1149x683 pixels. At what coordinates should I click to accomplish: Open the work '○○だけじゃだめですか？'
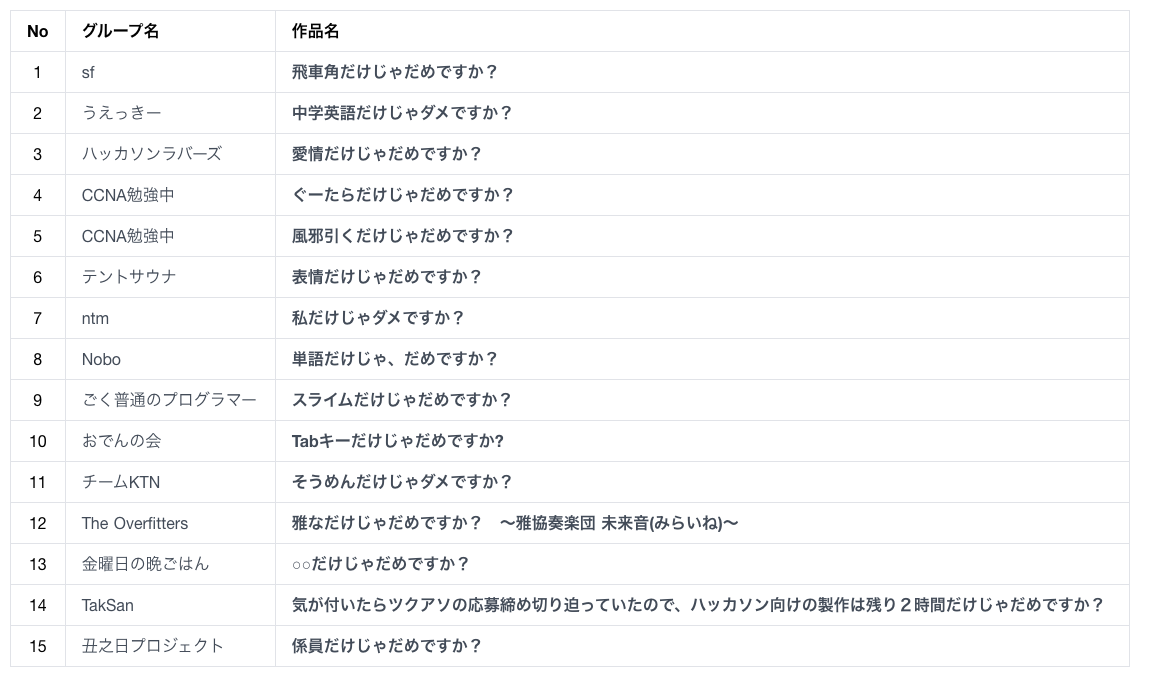[x=380, y=564]
